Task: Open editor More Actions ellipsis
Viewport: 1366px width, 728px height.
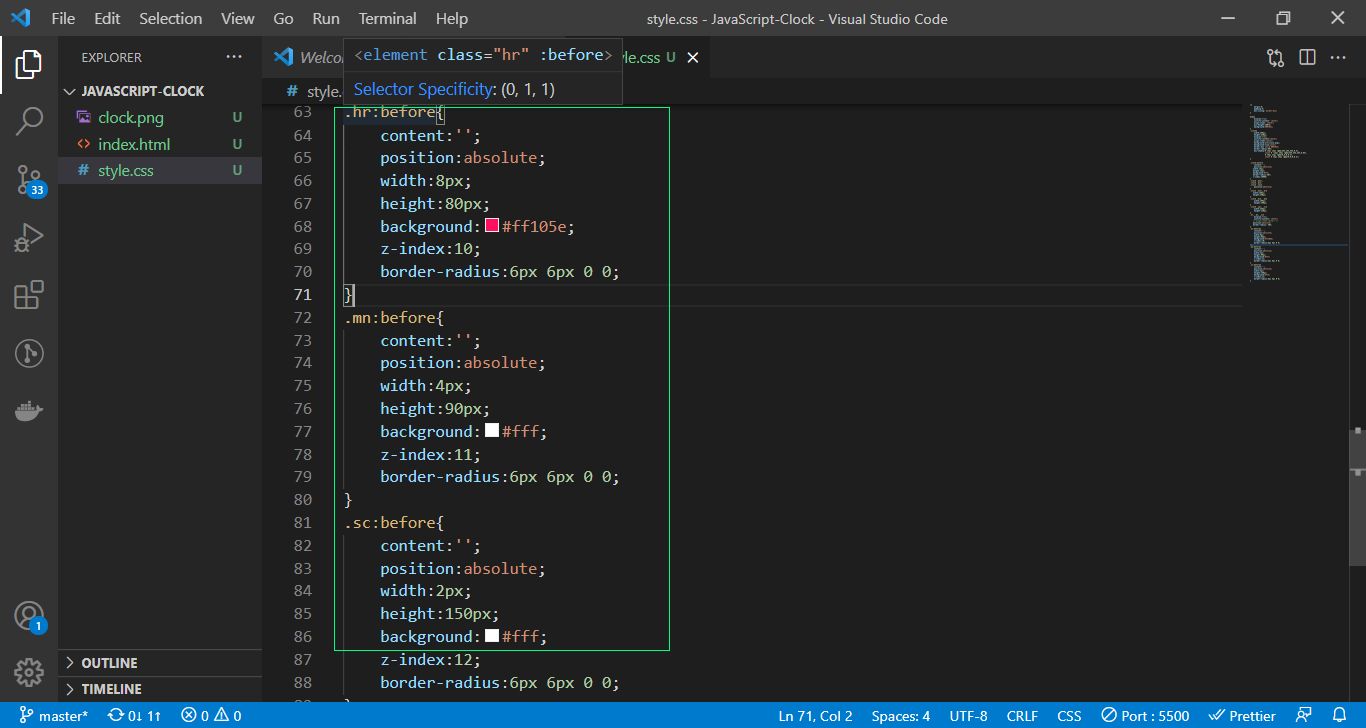Action: [1338, 58]
